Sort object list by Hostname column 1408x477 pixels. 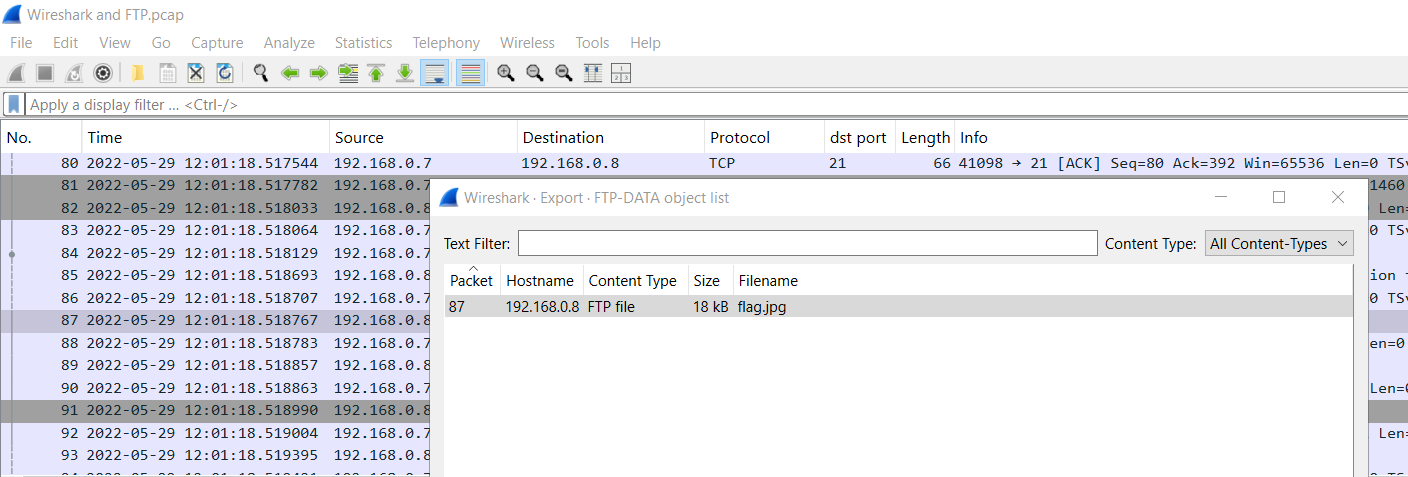[x=541, y=280]
